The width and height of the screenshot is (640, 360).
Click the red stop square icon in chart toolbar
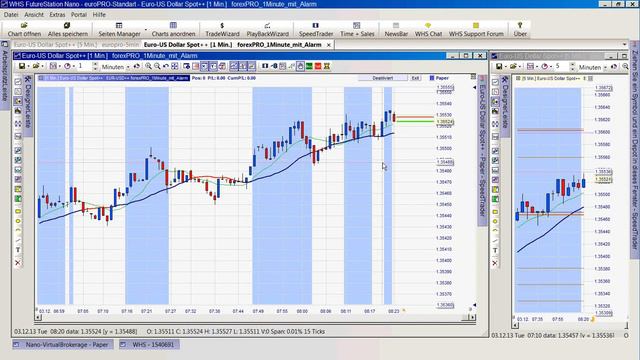[x=318, y=66]
